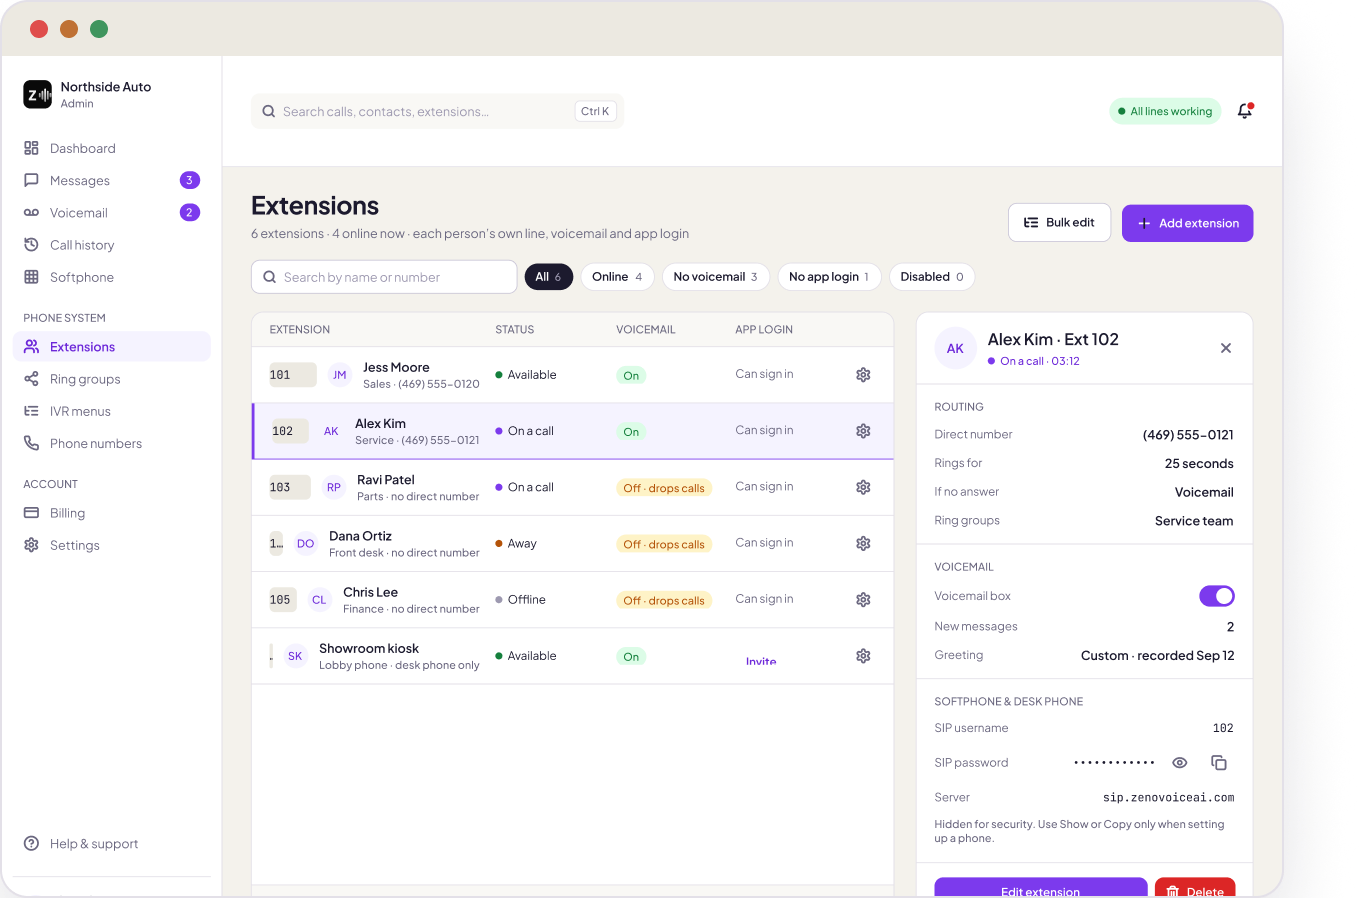
Task: Go to Phone numbers
Action: point(112,443)
